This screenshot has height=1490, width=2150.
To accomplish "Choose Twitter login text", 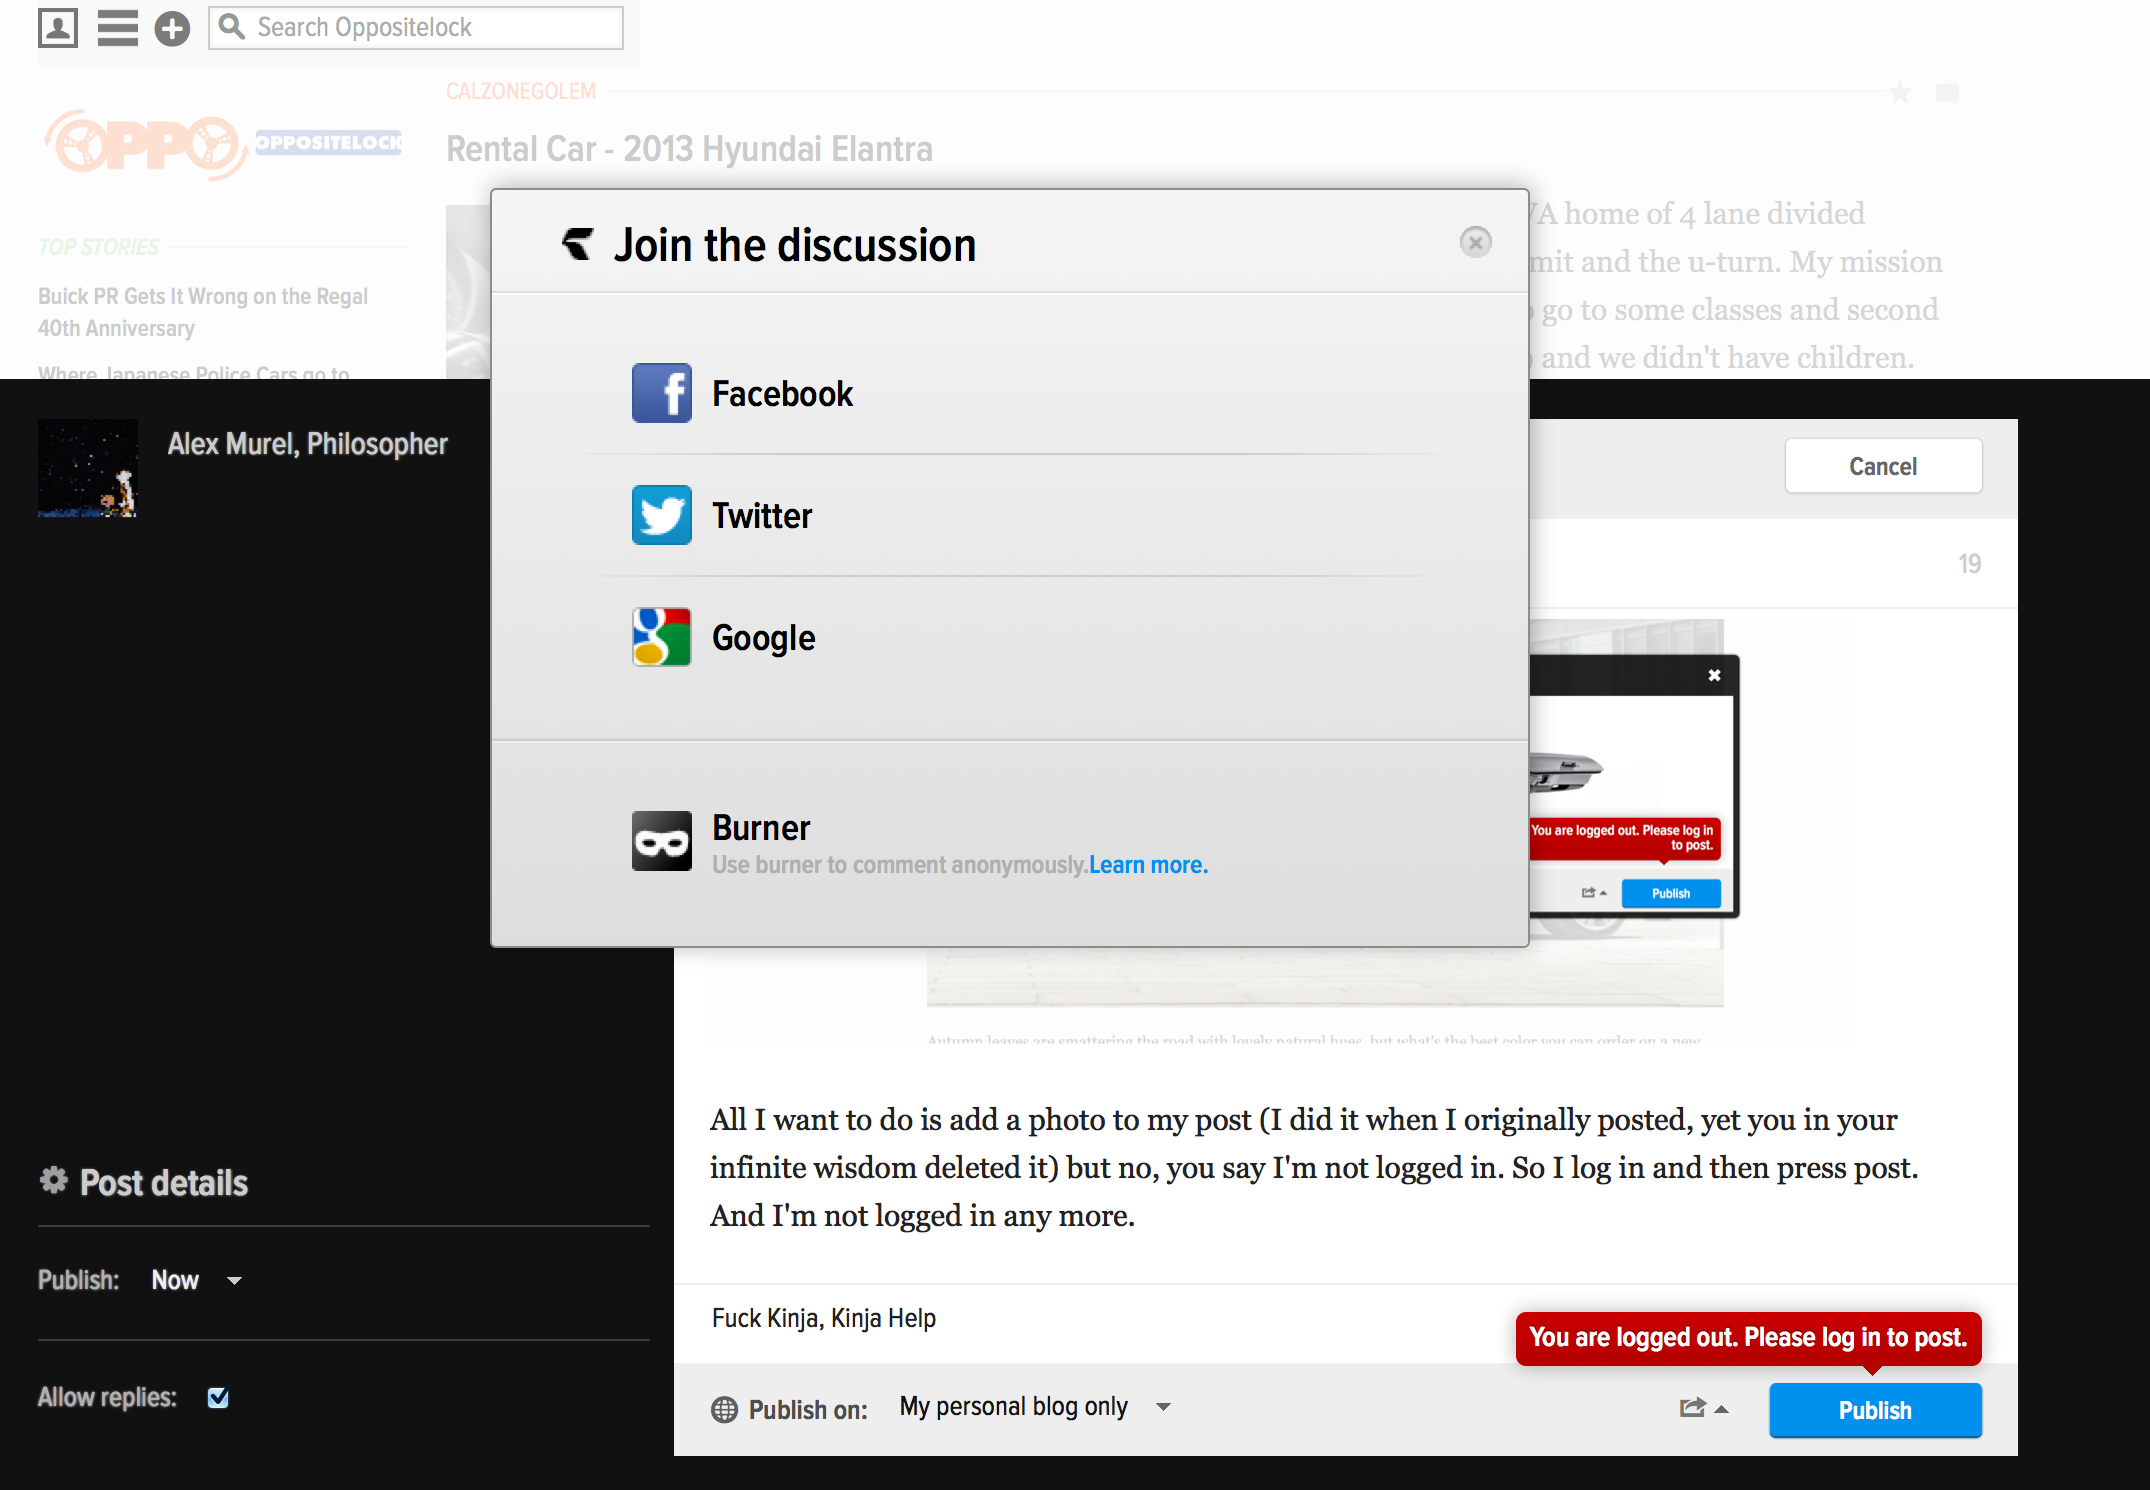I will [x=762, y=516].
